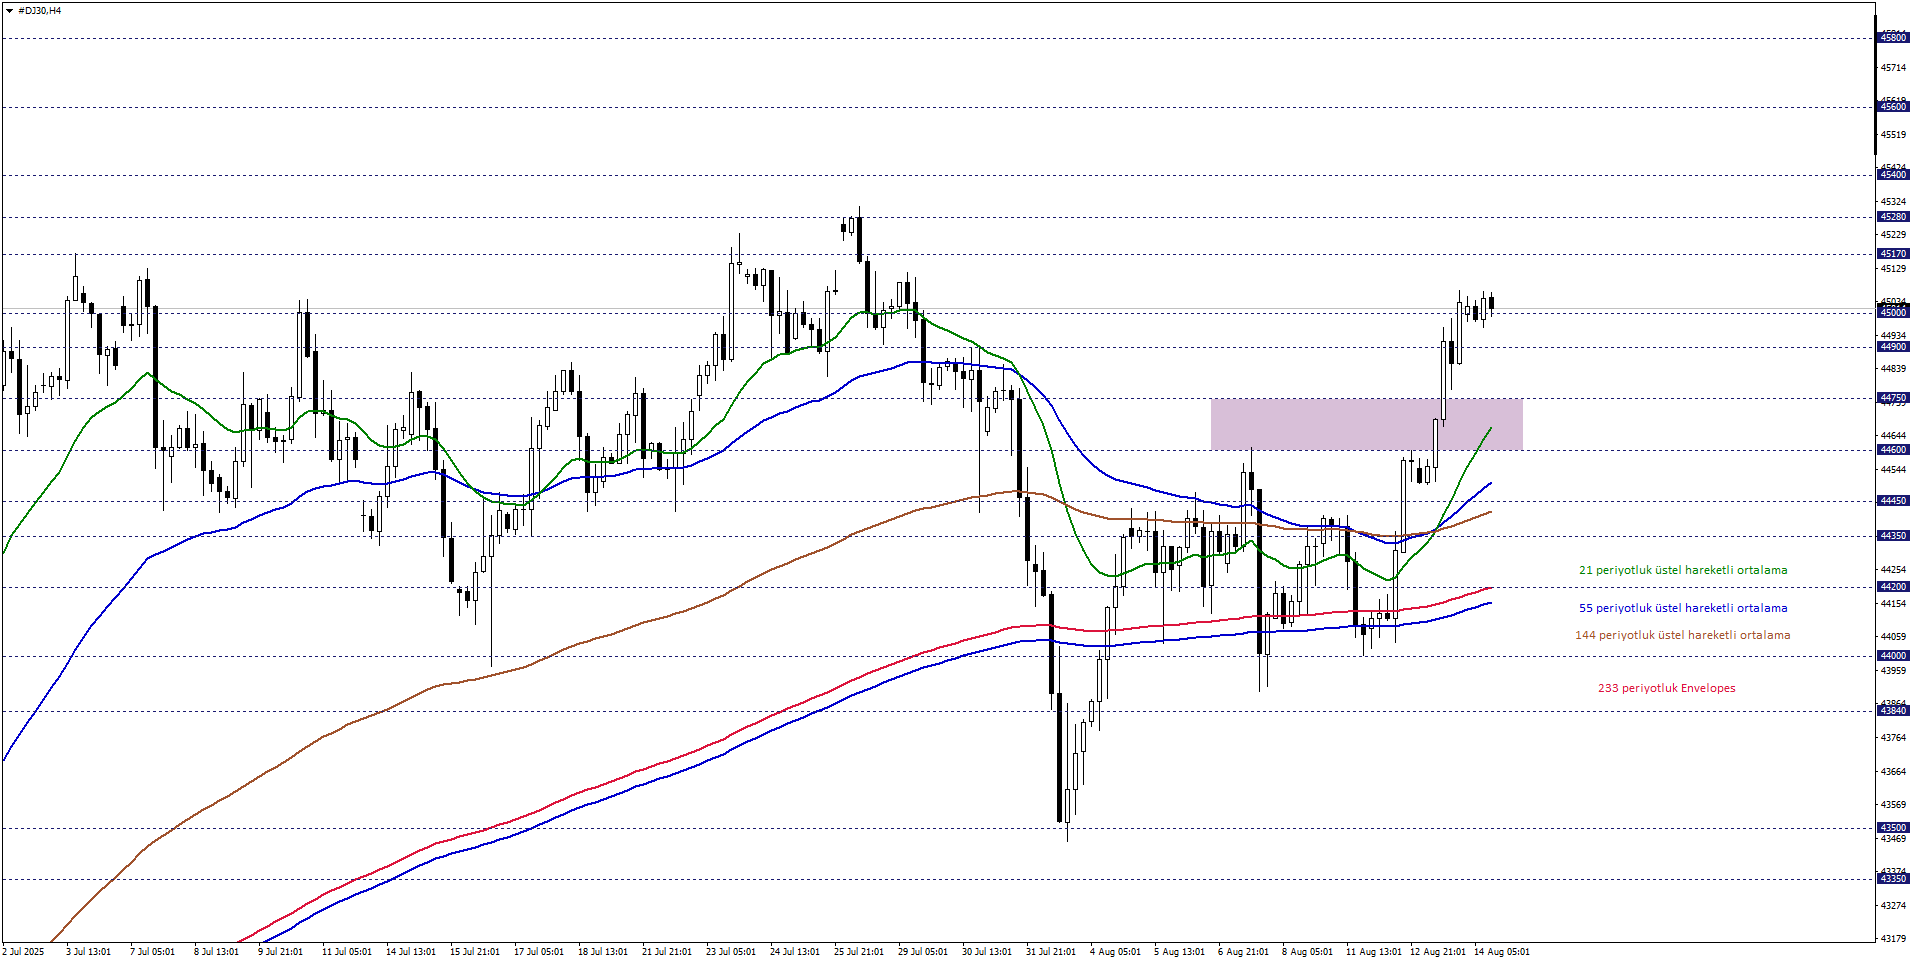The height and width of the screenshot is (963, 1916).
Task: Click the 14 Aug 05:01 time axis label
Action: point(1501,952)
